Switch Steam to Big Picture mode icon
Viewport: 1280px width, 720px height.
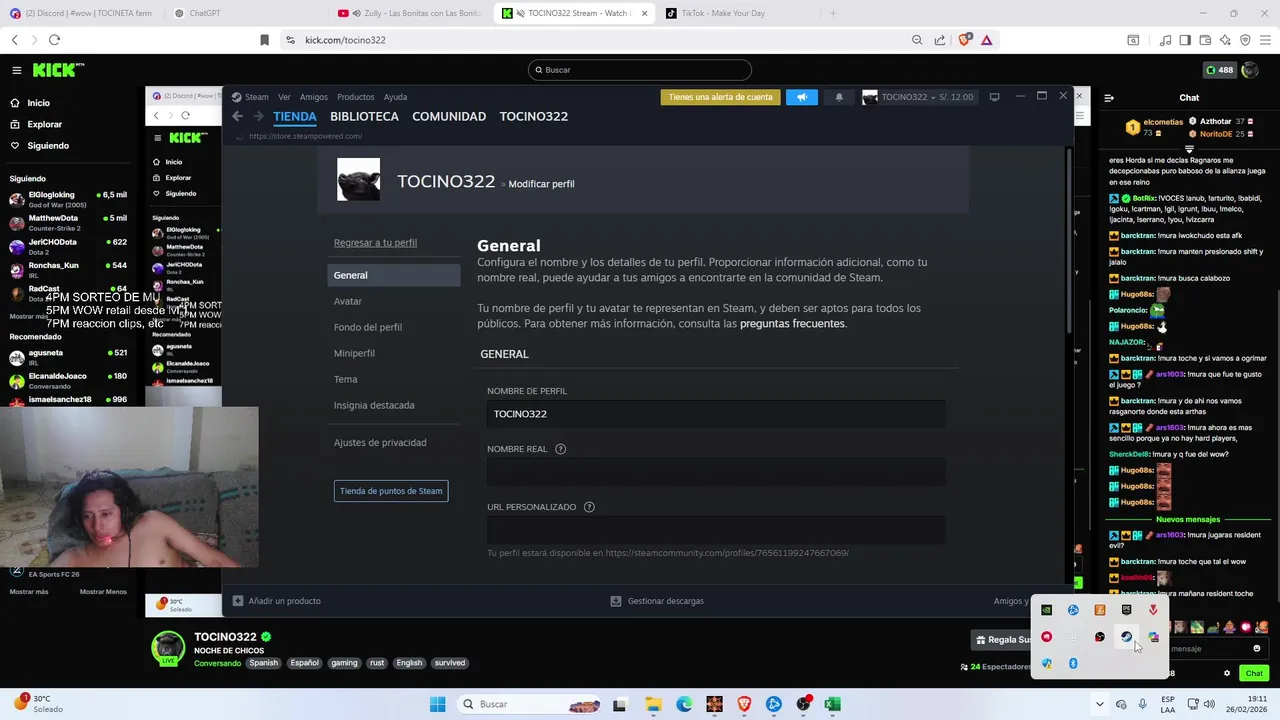click(994, 97)
